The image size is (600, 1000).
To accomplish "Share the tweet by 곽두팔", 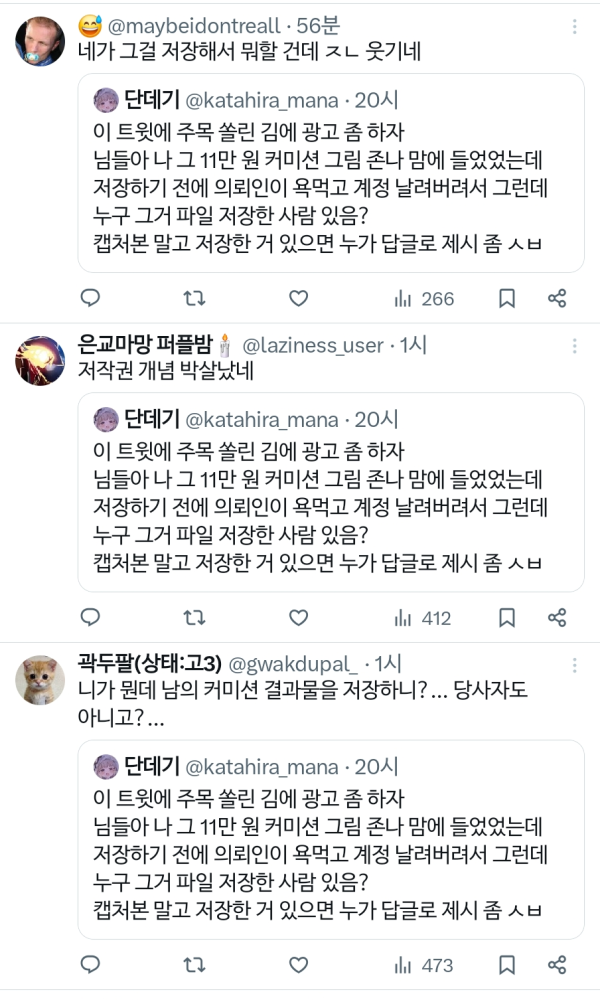I will click(x=557, y=964).
